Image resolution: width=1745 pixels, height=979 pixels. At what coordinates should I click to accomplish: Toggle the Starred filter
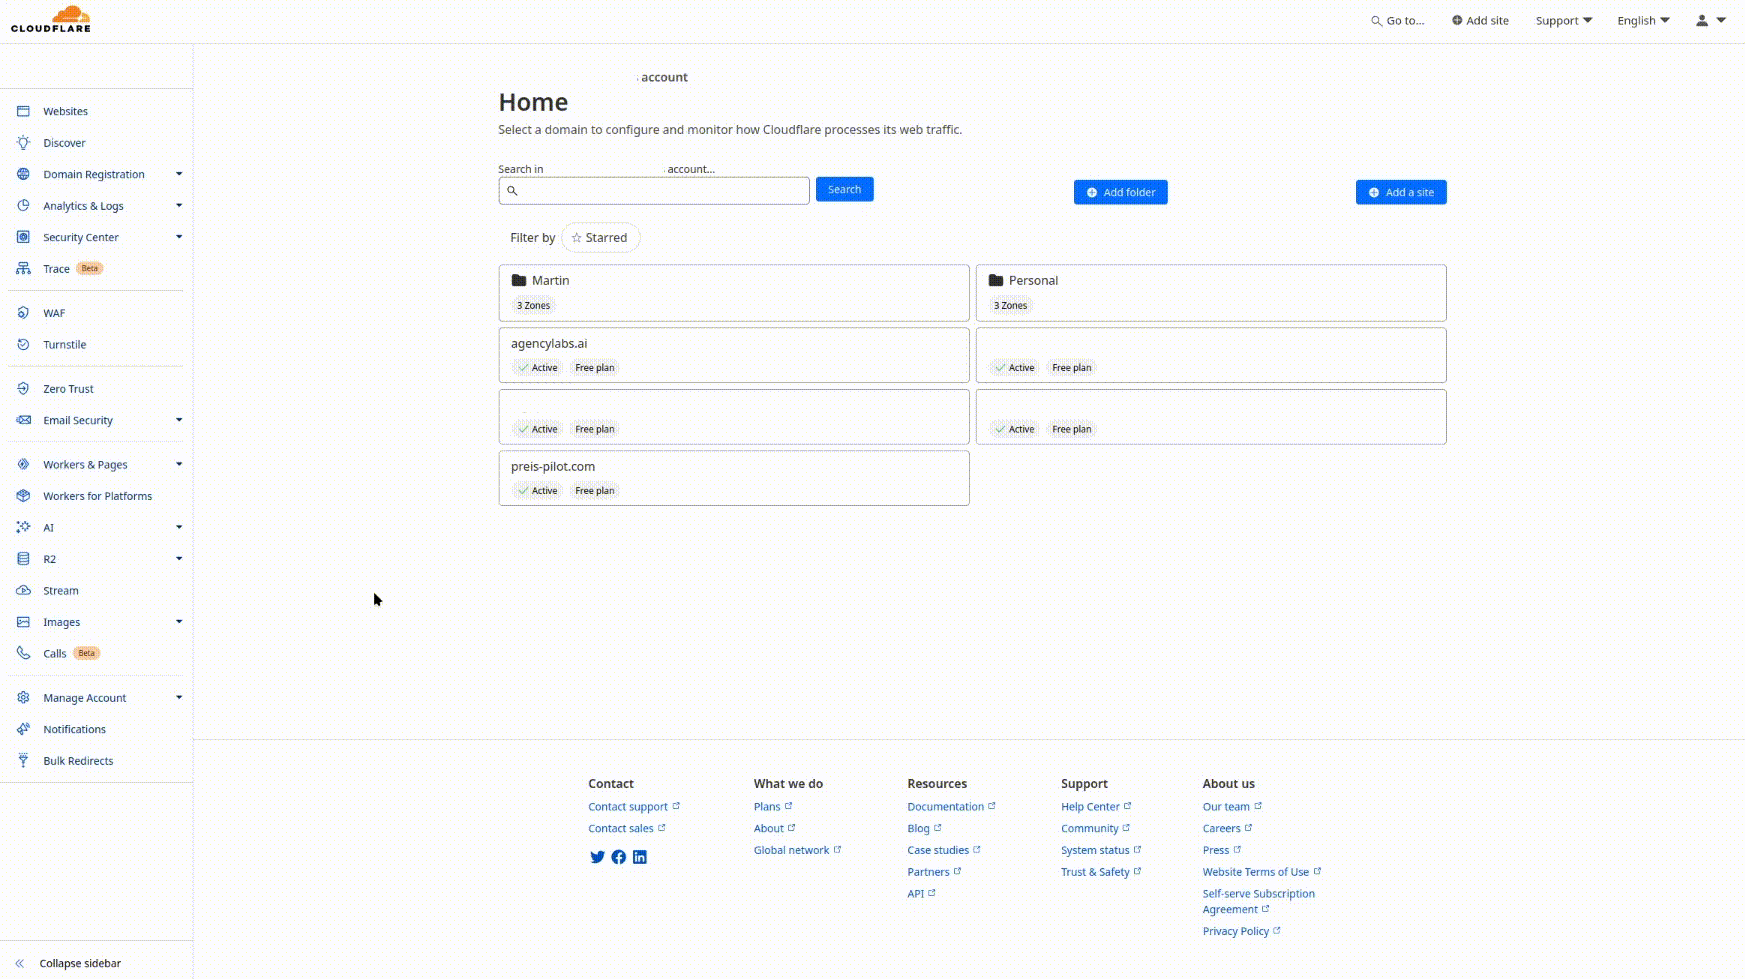coord(601,237)
